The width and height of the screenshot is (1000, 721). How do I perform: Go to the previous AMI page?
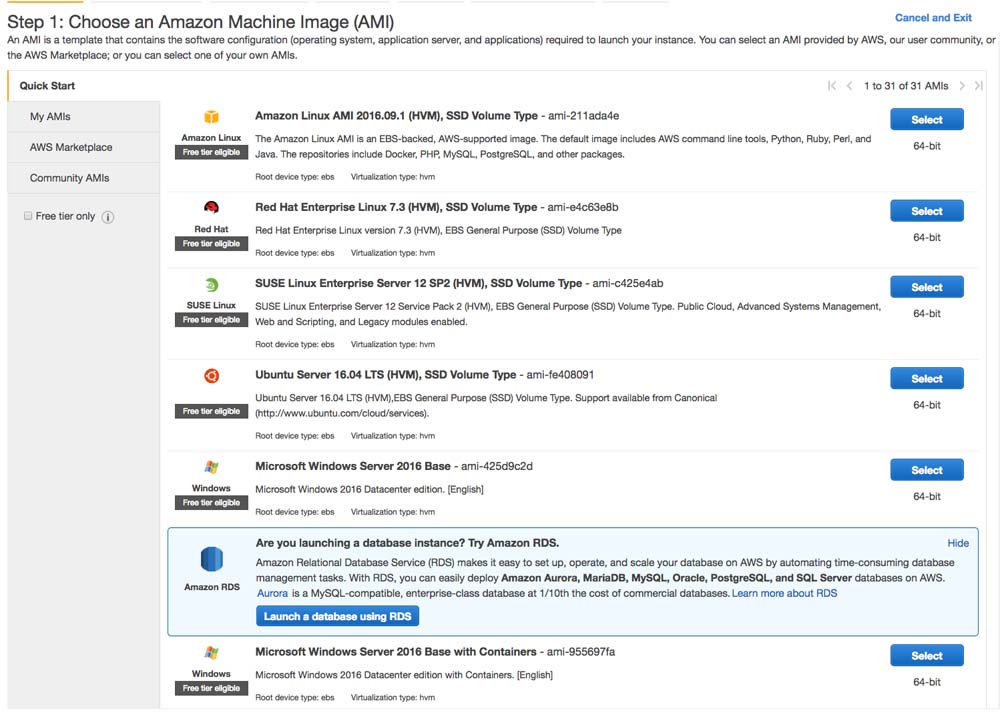(x=849, y=86)
